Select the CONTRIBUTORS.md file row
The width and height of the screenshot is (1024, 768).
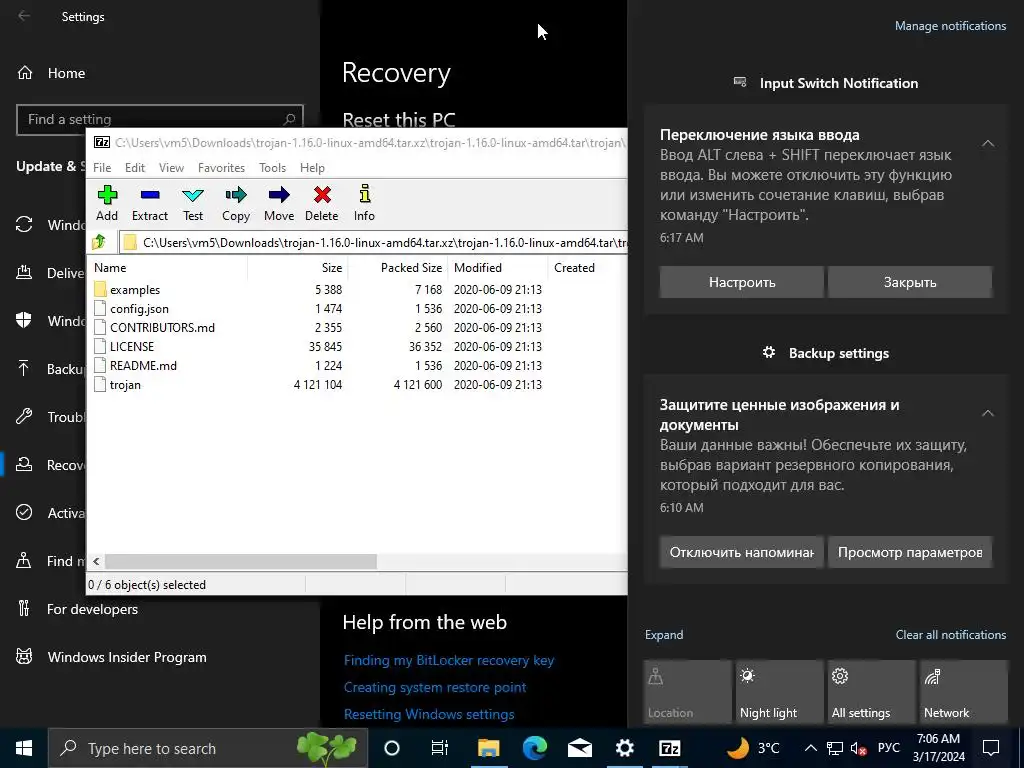click(x=357, y=328)
